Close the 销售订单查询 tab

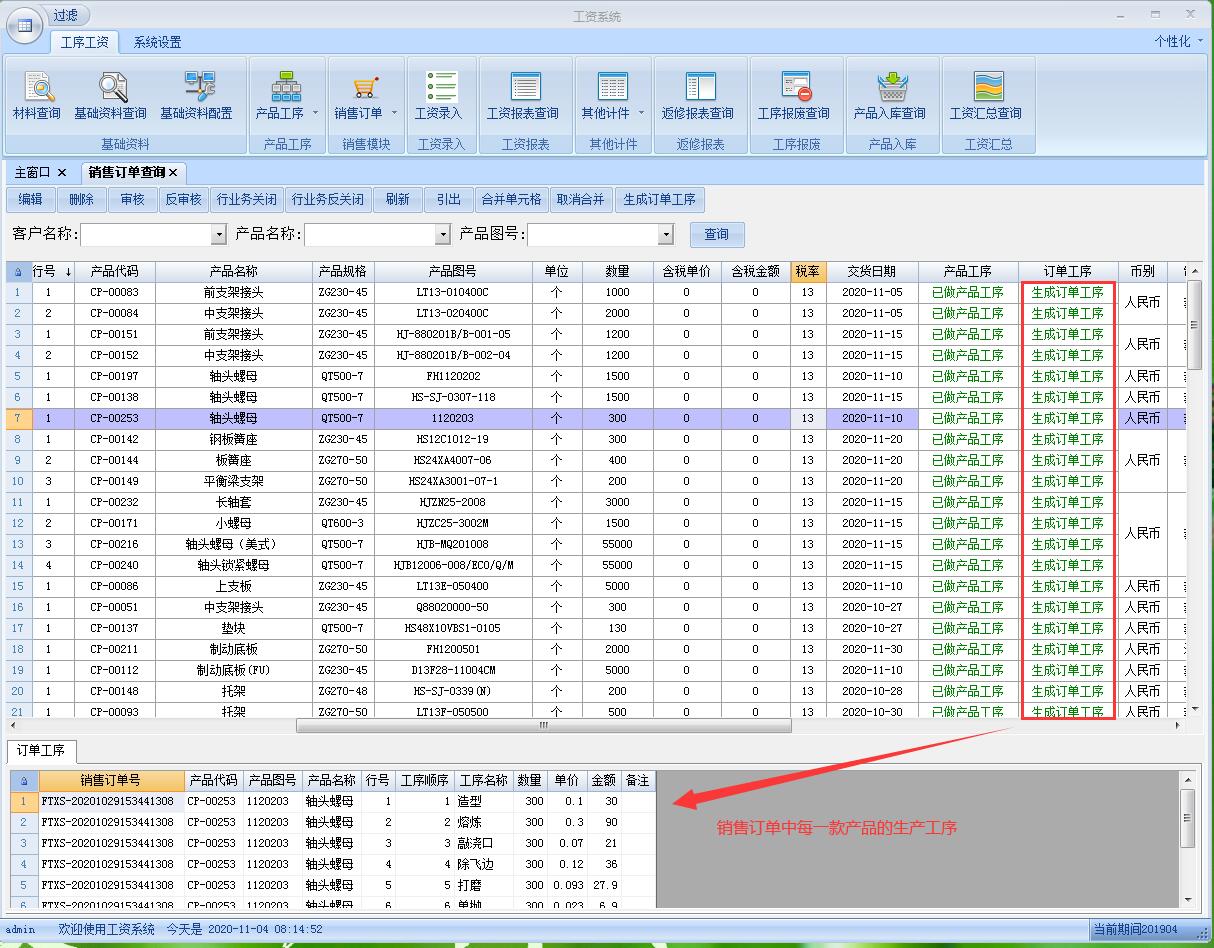pos(173,173)
